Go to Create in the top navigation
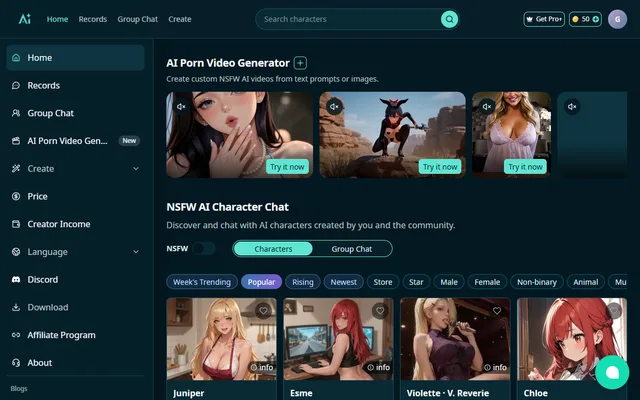The width and height of the screenshot is (640, 400). pyautogui.click(x=180, y=19)
